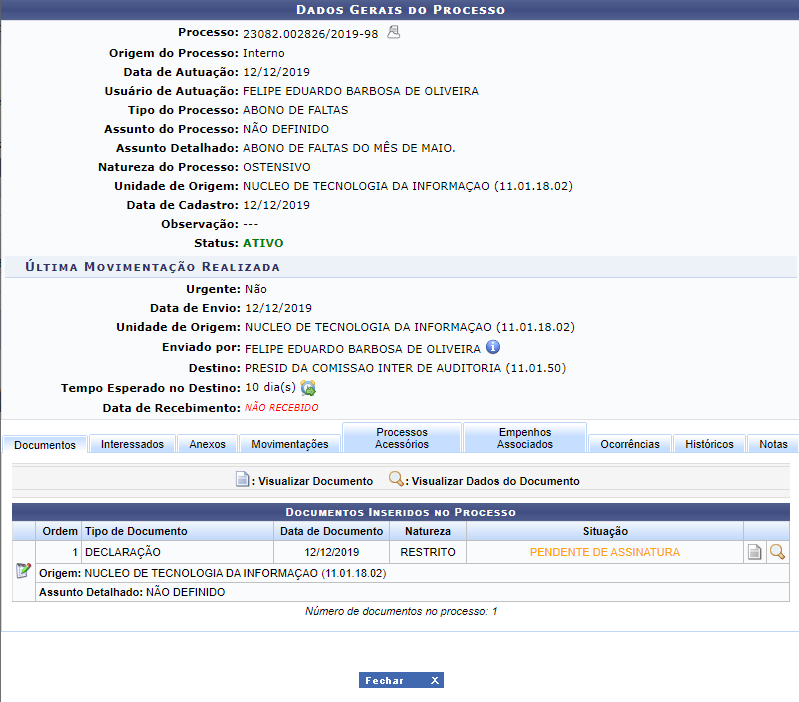The height and width of the screenshot is (702, 799).
Task: Click the clock icon next to 10 dia(s)
Action: (308, 388)
